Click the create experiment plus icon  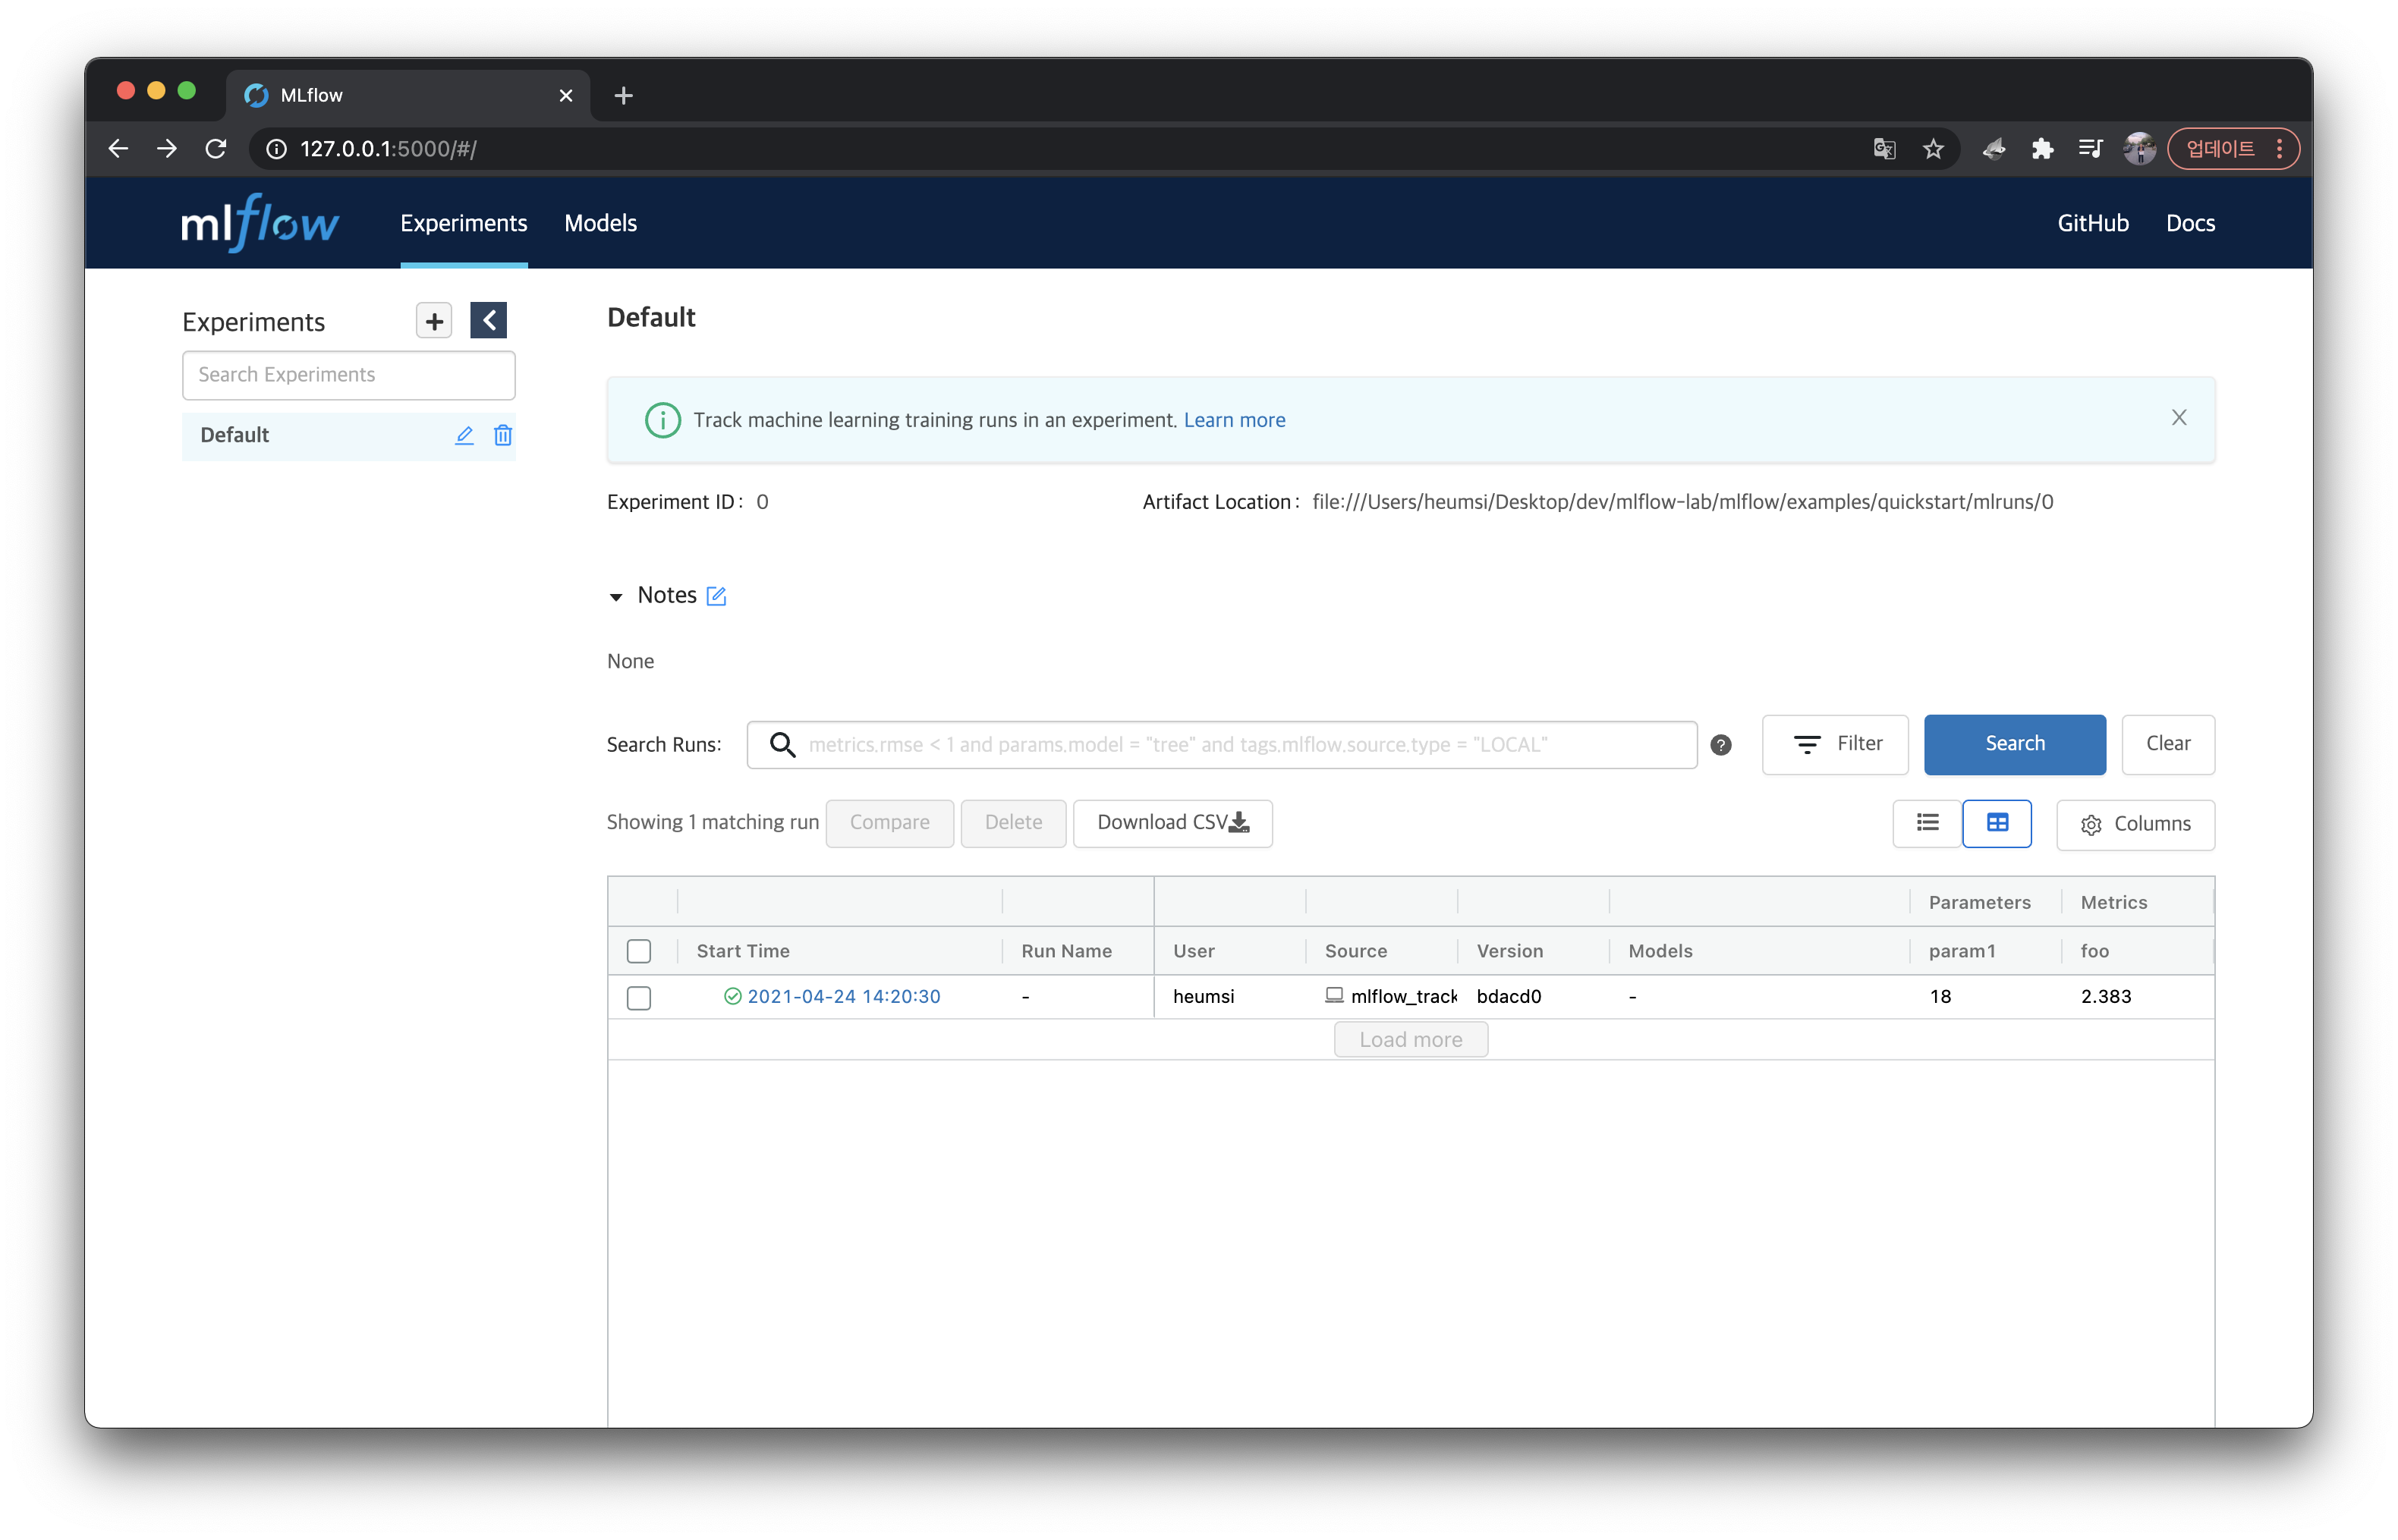pos(434,321)
